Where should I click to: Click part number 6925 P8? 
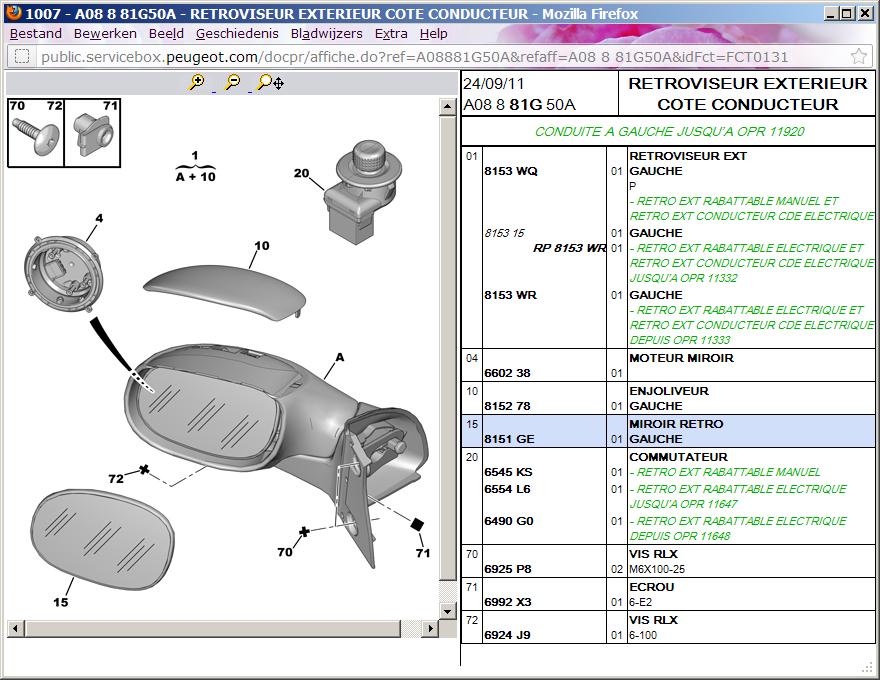[507, 569]
